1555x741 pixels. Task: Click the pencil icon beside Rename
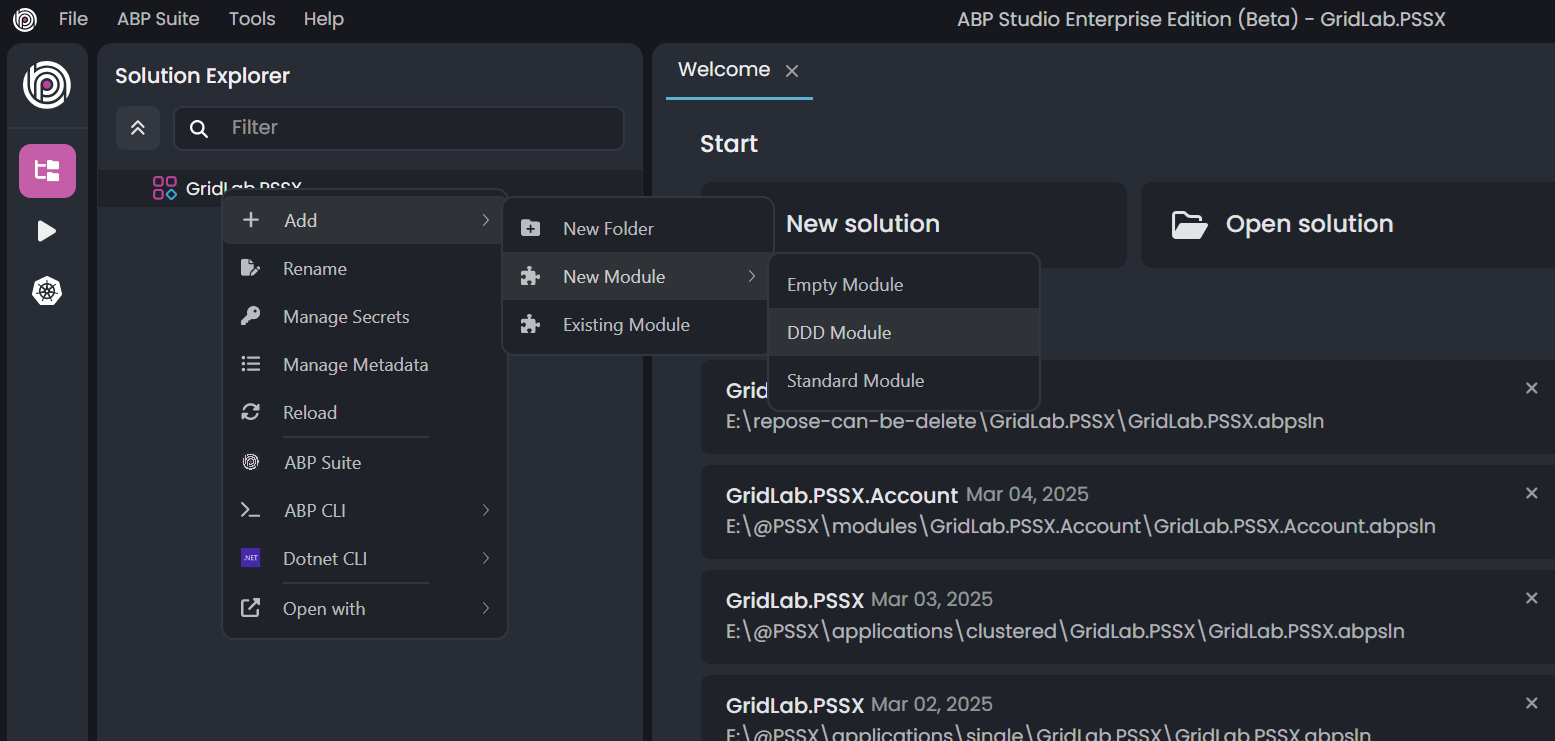coord(251,268)
